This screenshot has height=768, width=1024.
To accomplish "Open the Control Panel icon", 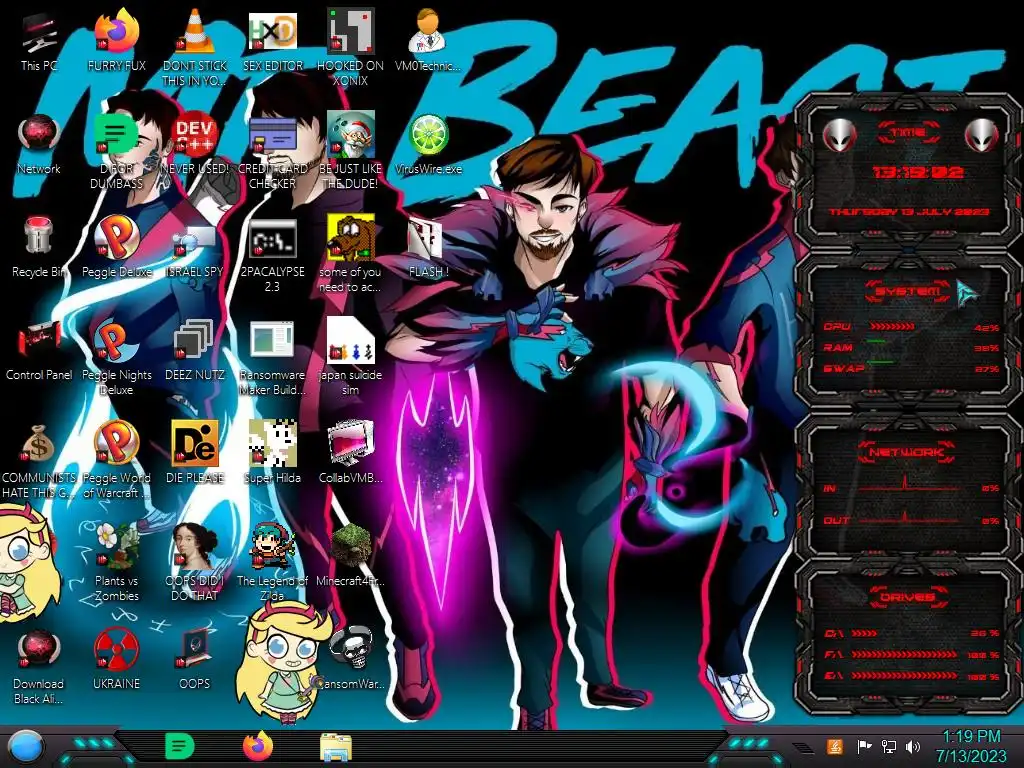I will [39, 351].
